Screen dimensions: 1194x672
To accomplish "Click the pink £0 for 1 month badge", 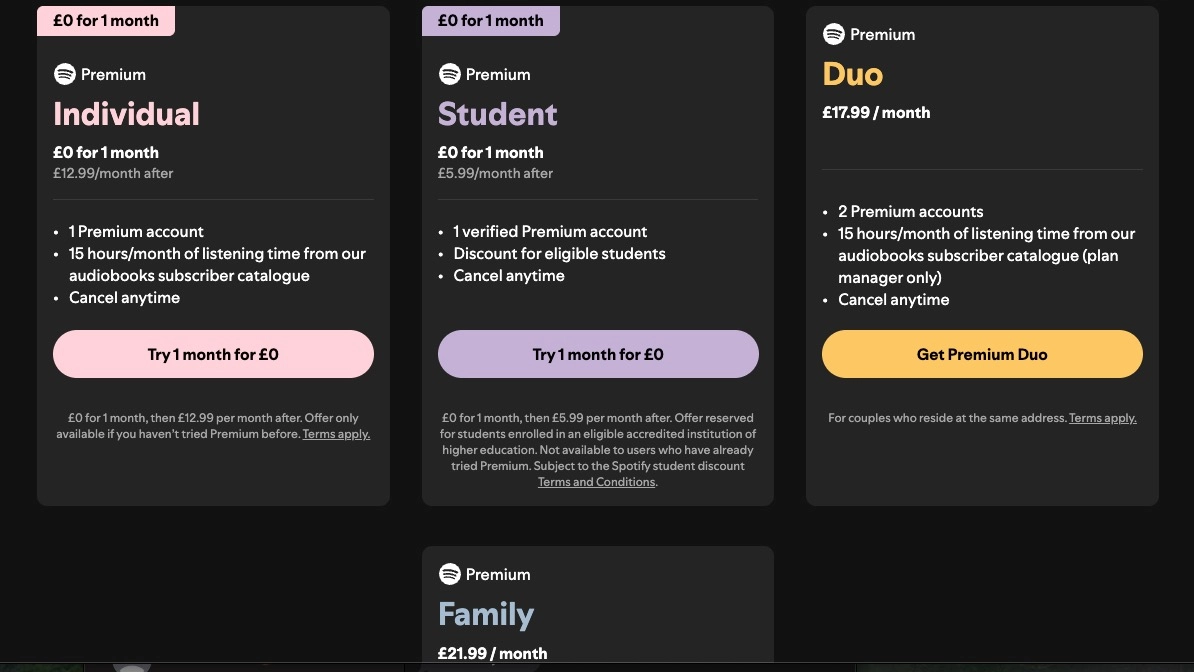I will coord(106,20).
